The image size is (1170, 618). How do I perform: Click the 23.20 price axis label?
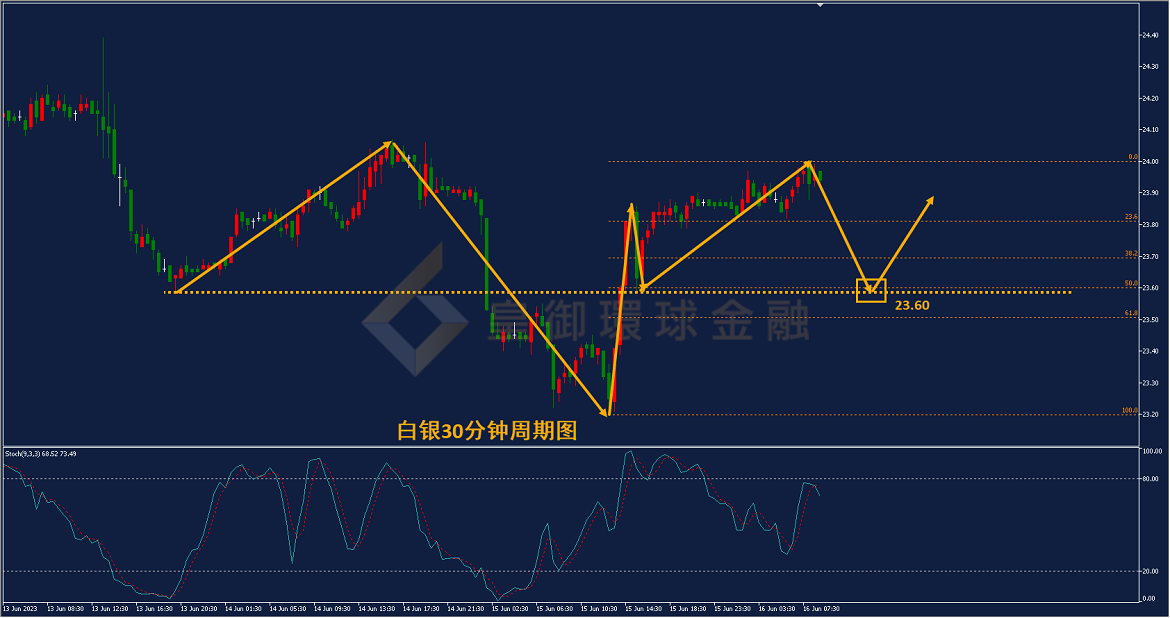[x=1150, y=414]
